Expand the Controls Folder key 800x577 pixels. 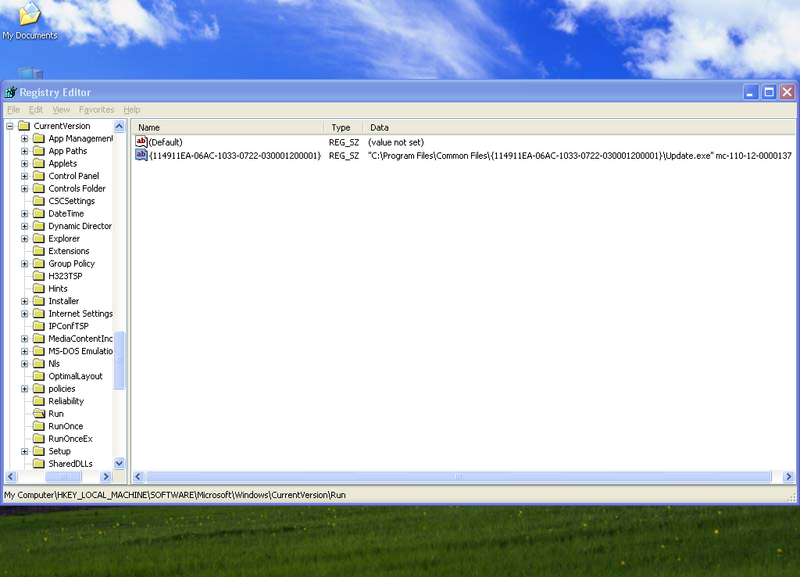coord(24,189)
